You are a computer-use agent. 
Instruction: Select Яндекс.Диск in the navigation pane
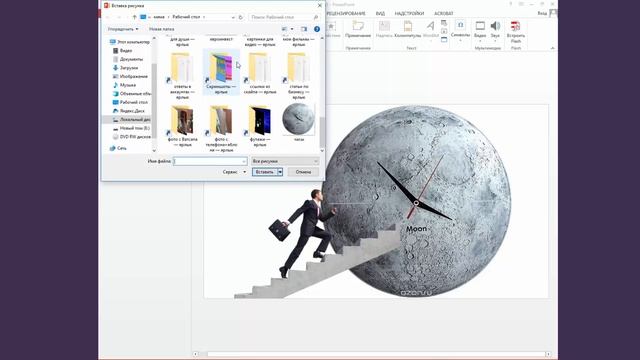[129, 111]
